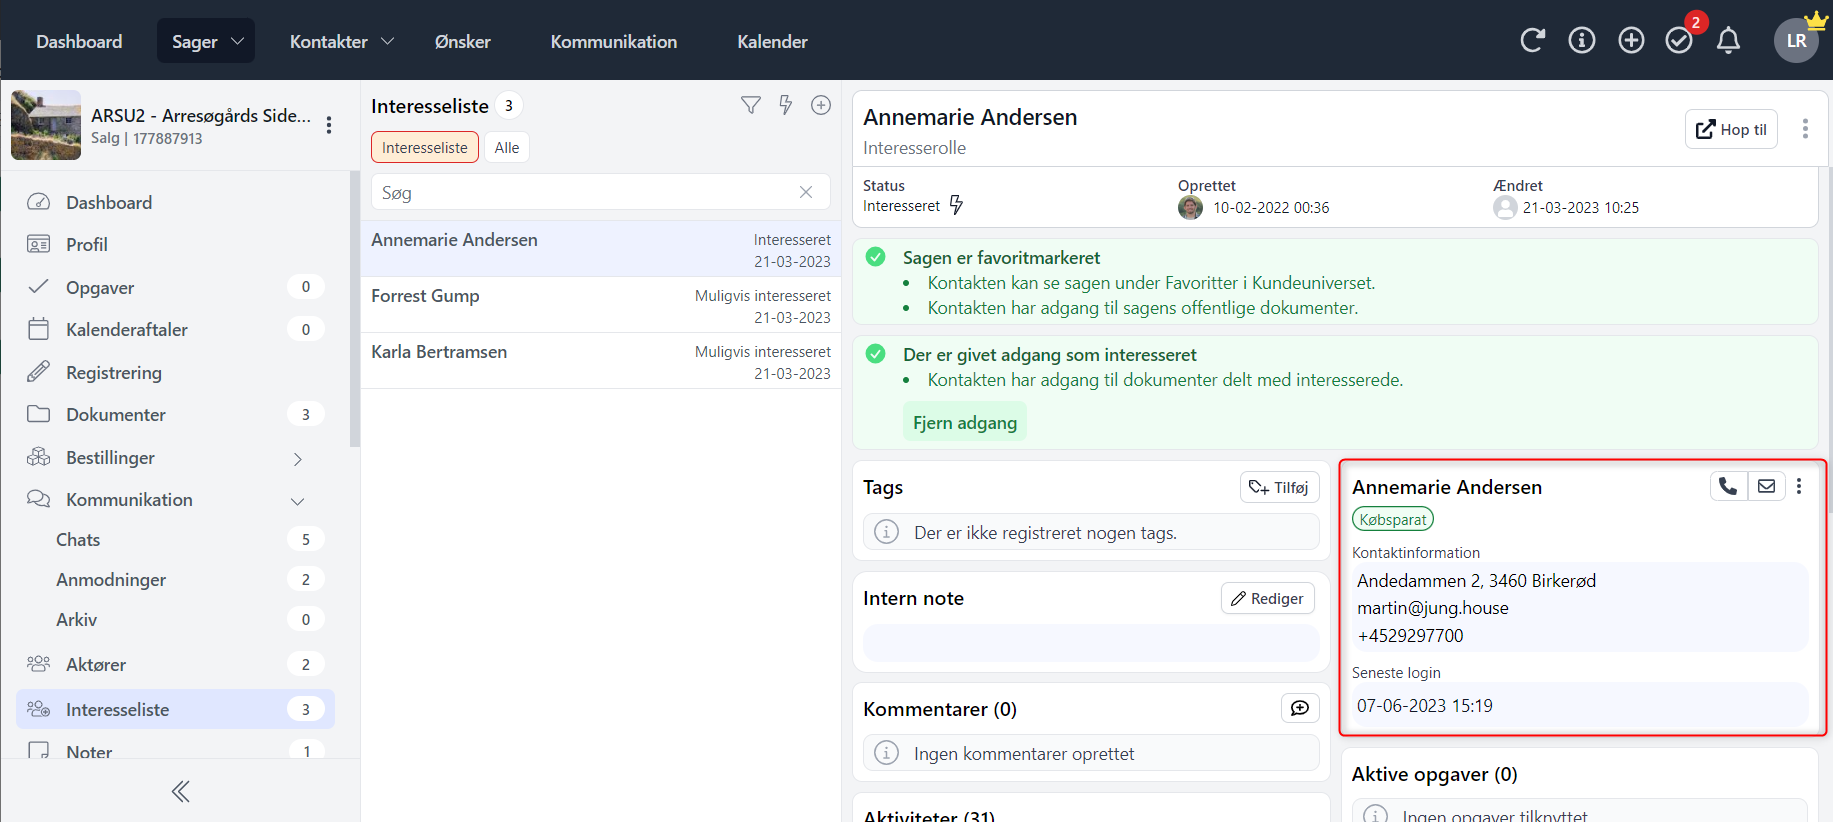Add a comment with the speech bubble icon
Viewport: 1833px width, 822px height.
[1300, 708]
